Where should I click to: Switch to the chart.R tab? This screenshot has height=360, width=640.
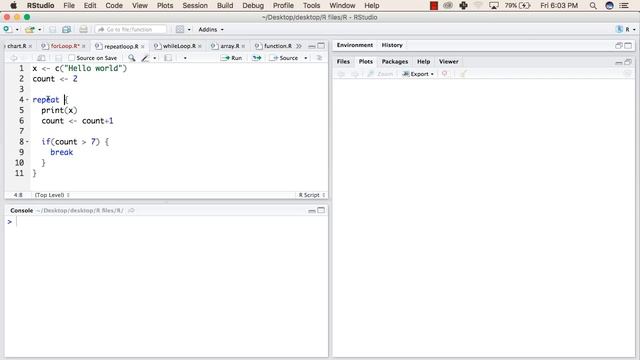tap(17, 46)
